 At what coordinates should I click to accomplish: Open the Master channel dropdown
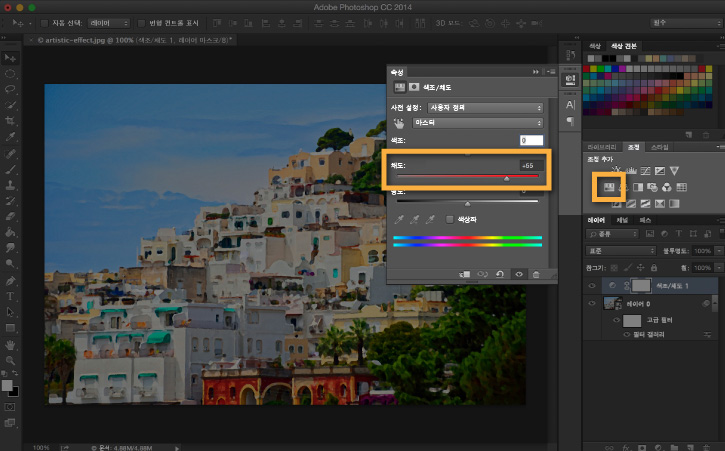(478, 123)
